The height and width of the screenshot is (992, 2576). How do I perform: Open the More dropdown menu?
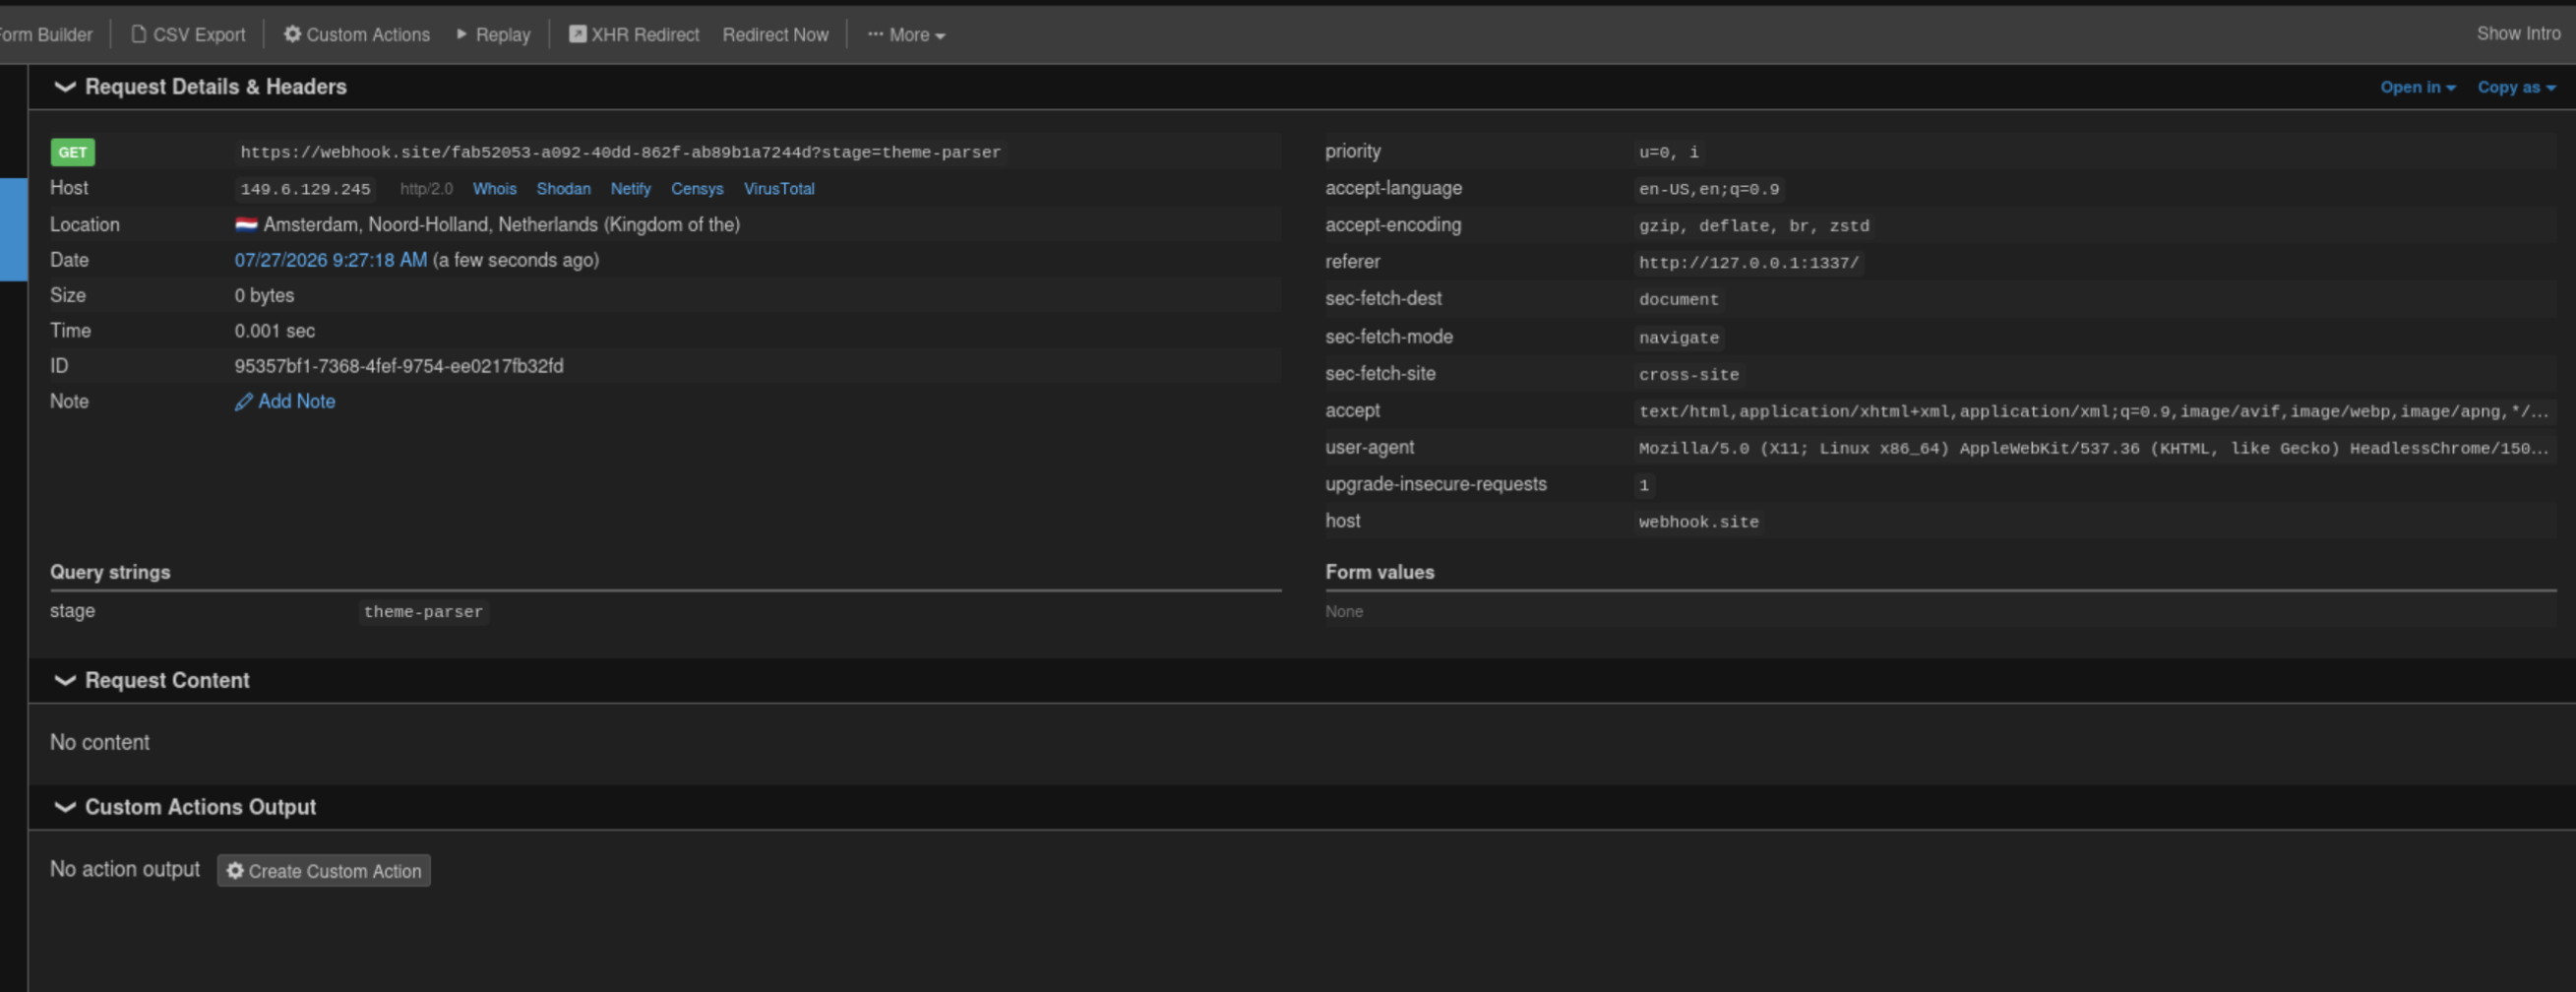(x=906, y=34)
